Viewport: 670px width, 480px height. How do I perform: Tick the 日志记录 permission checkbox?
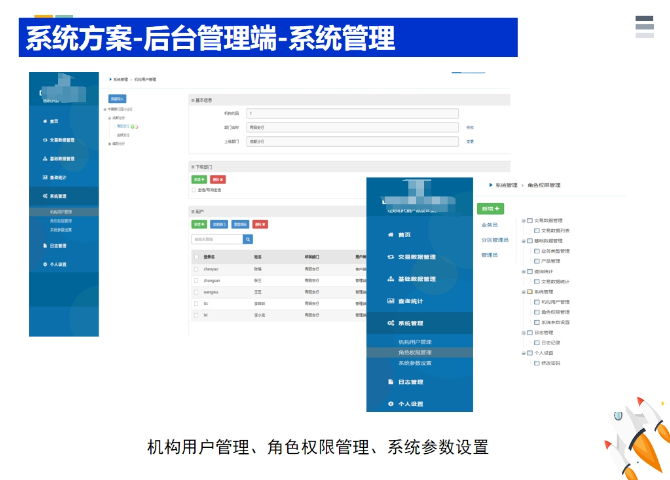(x=537, y=342)
